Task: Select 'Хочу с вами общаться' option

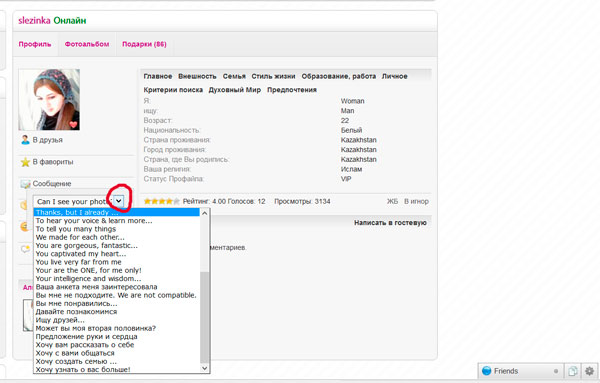Action: click(x=117, y=353)
